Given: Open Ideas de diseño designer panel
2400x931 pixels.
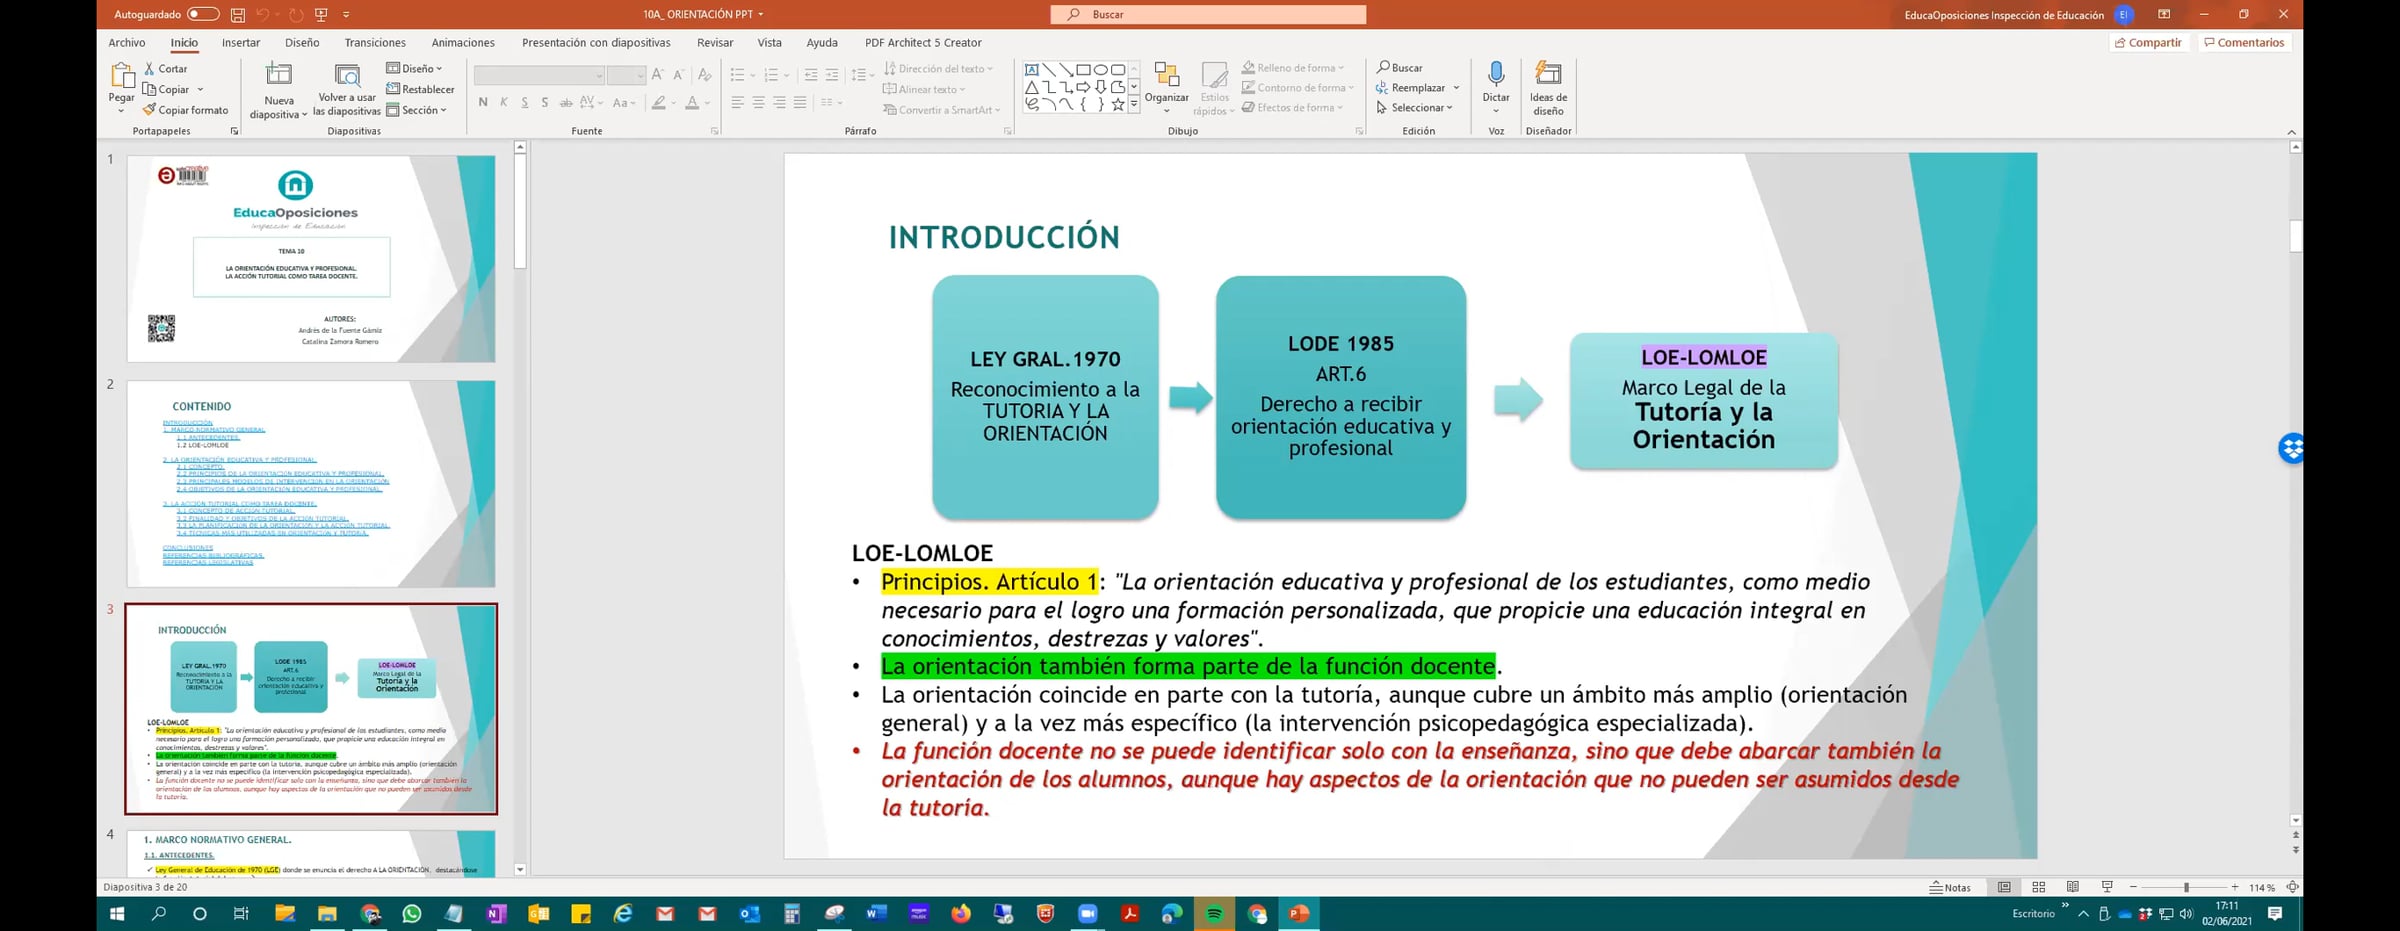Looking at the screenshot, I should pos(1547,75).
